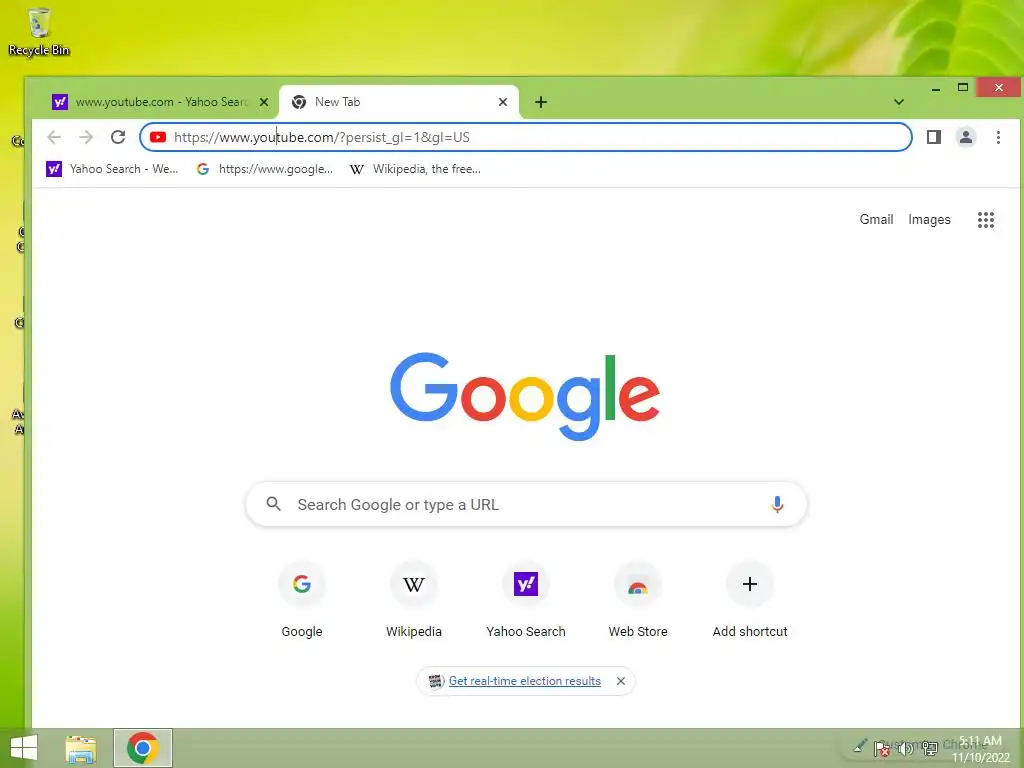Open the Web Store shortcut tile
This screenshot has width=1024, height=768.
coord(638,600)
